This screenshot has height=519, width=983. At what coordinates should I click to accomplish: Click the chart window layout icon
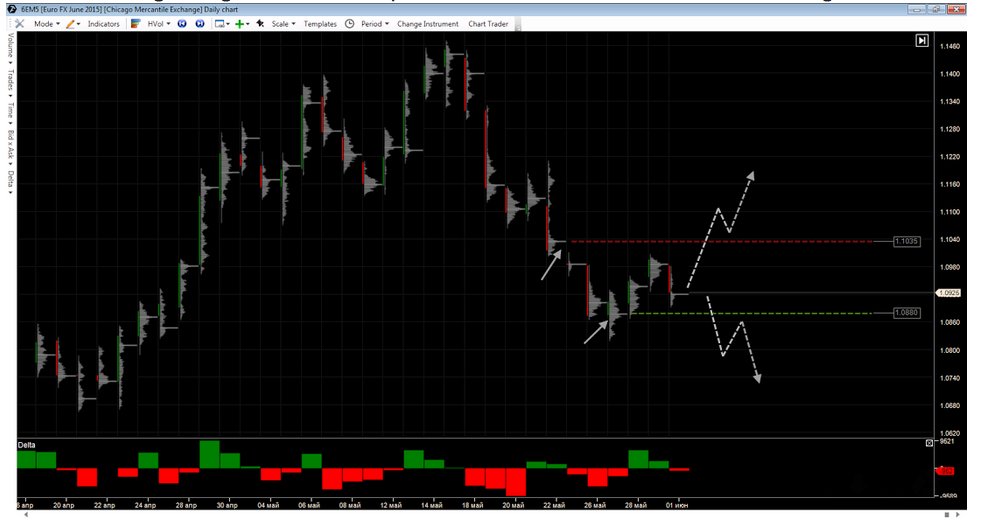pos(219,24)
